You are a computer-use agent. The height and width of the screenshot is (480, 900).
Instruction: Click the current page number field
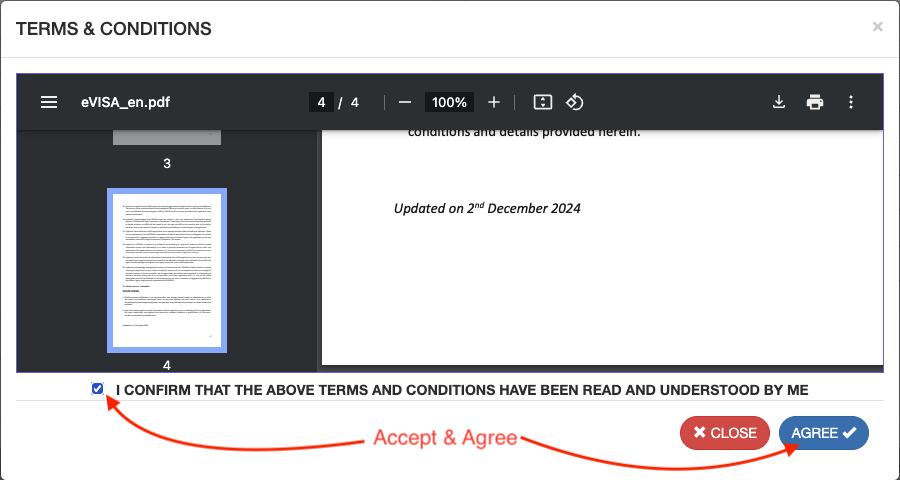[321, 102]
